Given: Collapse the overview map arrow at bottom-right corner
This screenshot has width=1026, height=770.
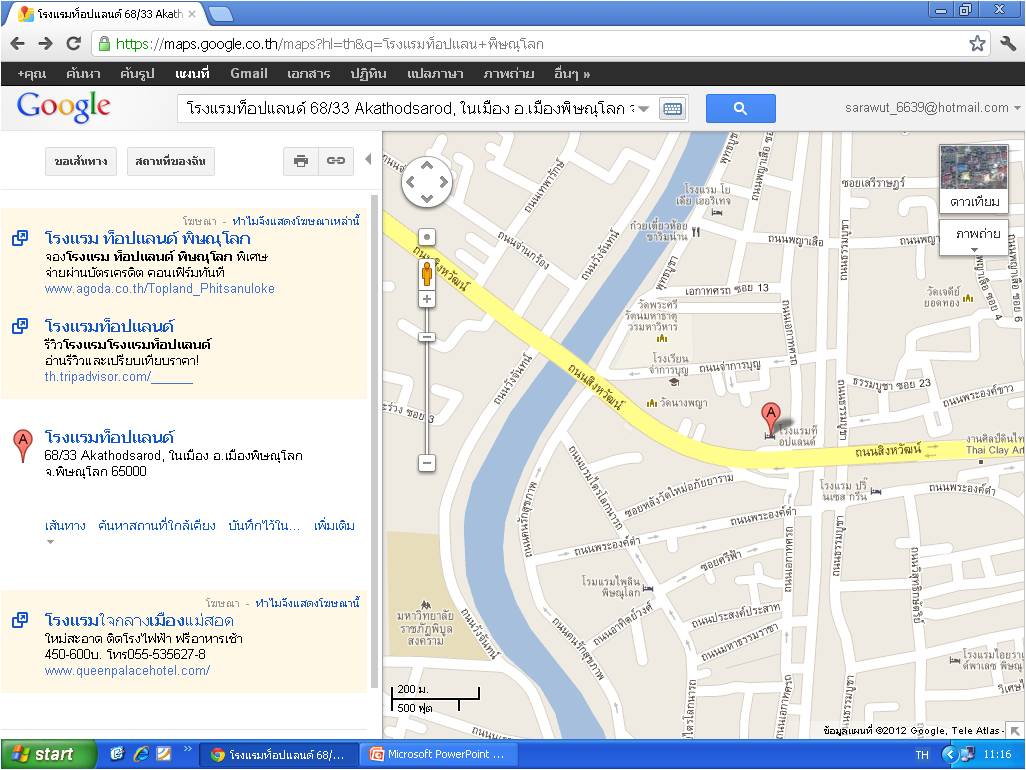Looking at the screenshot, I should [1015, 730].
